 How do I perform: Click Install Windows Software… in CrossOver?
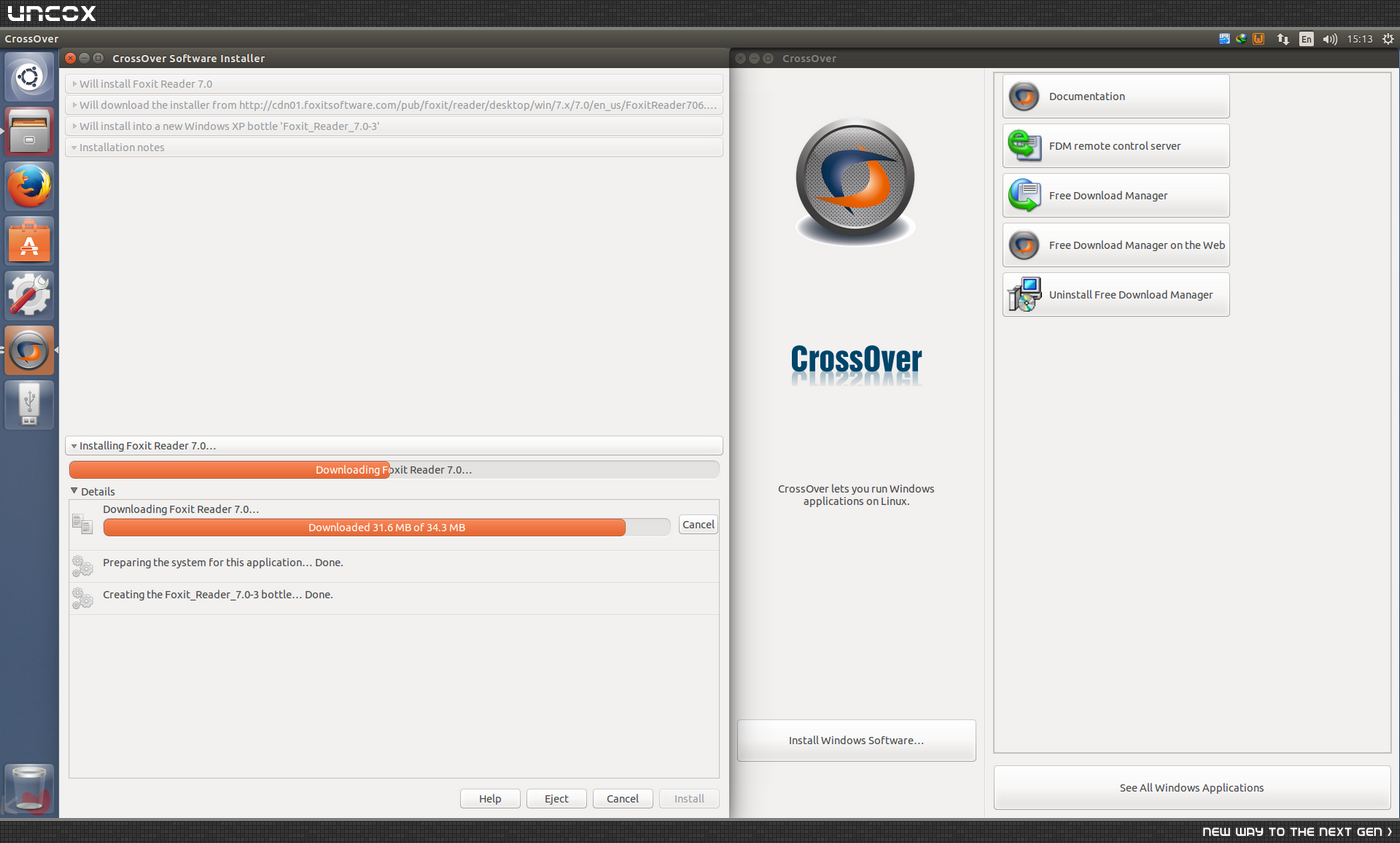click(856, 740)
